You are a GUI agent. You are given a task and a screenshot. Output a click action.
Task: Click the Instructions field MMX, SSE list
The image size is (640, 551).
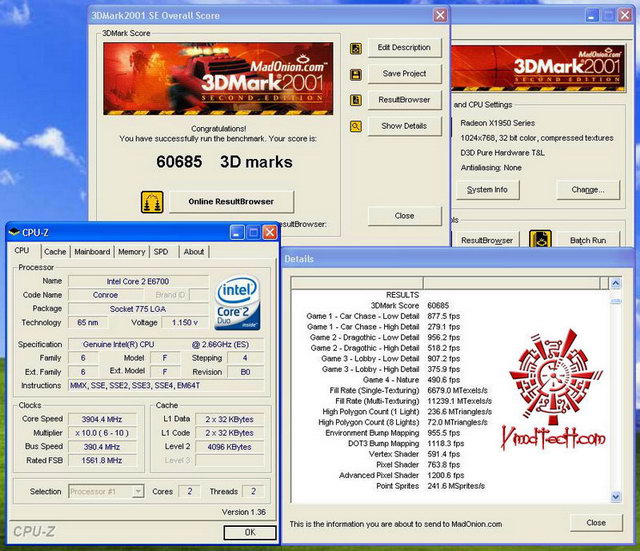166,385
